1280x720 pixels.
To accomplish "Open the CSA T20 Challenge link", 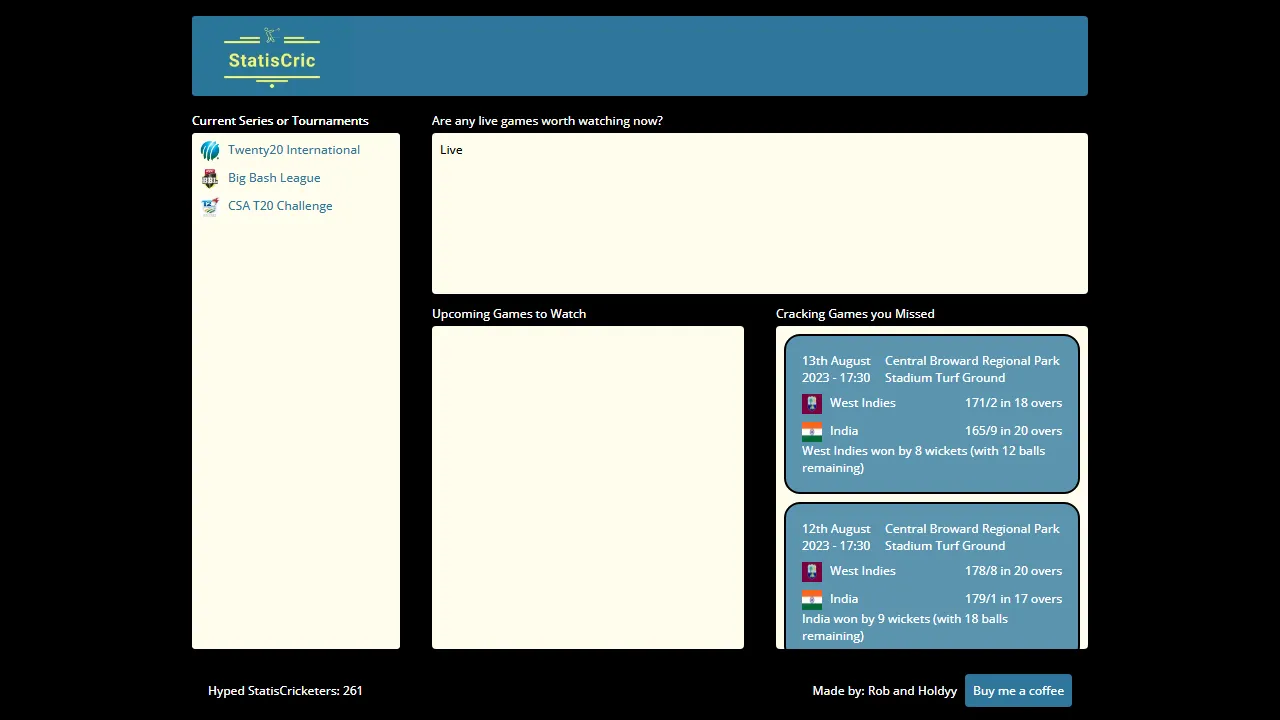I will coord(280,206).
